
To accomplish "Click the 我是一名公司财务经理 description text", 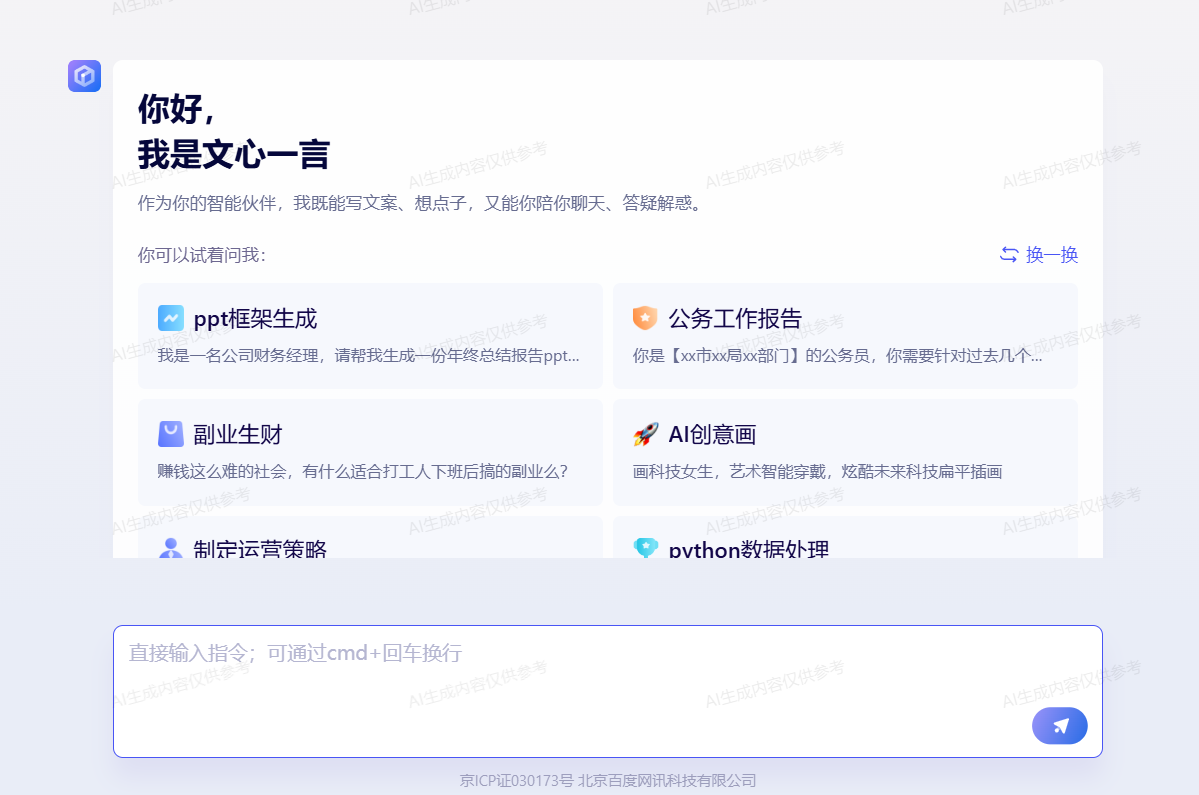I will click(369, 355).
